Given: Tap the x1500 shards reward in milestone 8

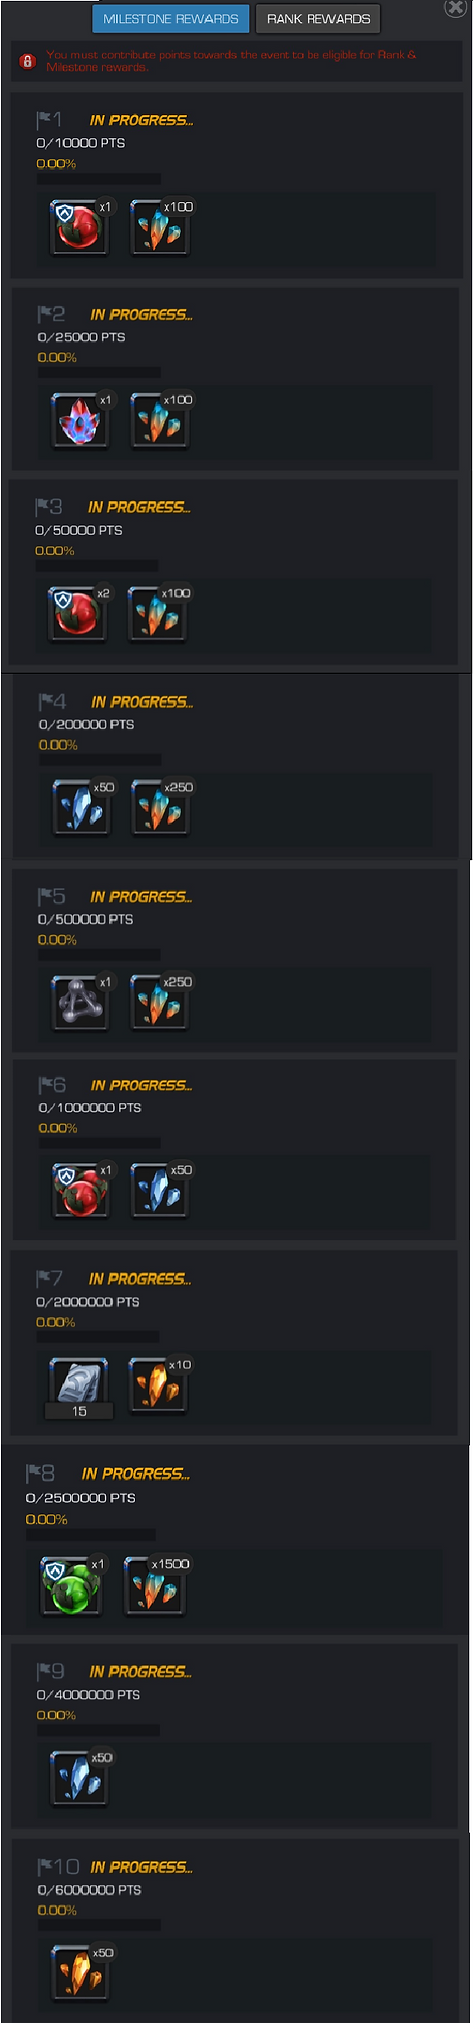Looking at the screenshot, I should click(x=155, y=1585).
